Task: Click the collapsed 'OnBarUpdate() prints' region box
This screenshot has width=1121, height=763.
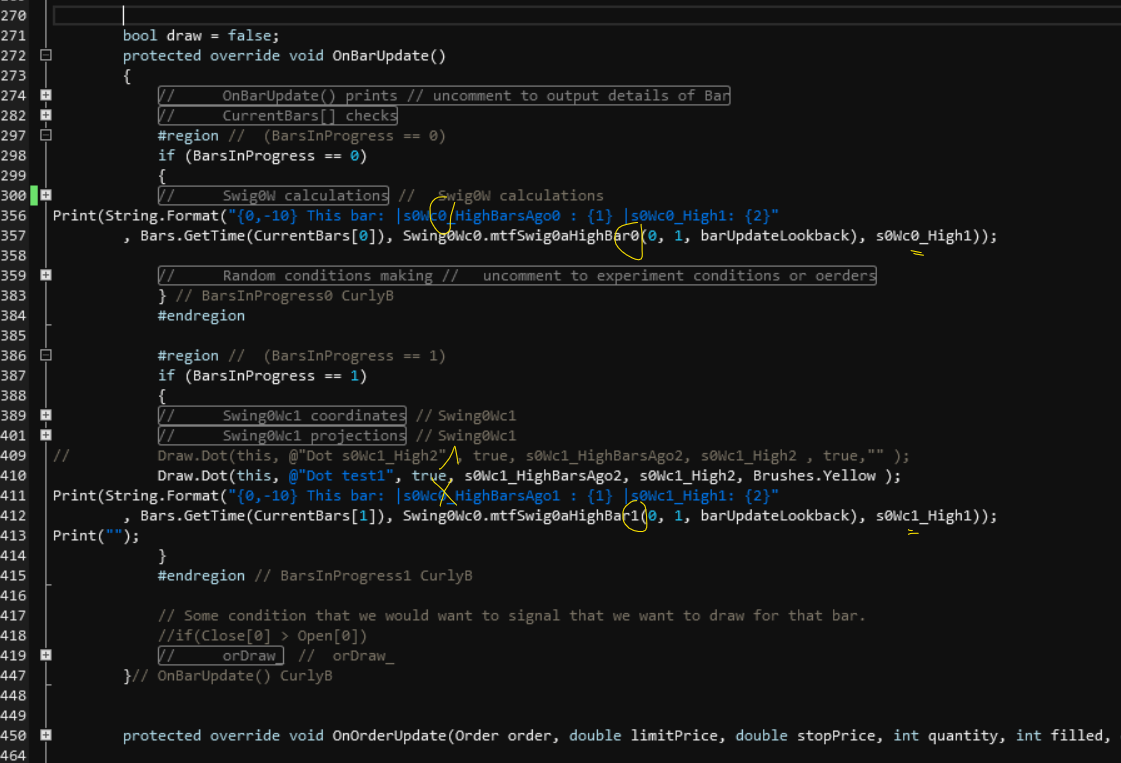Action: tap(444, 95)
